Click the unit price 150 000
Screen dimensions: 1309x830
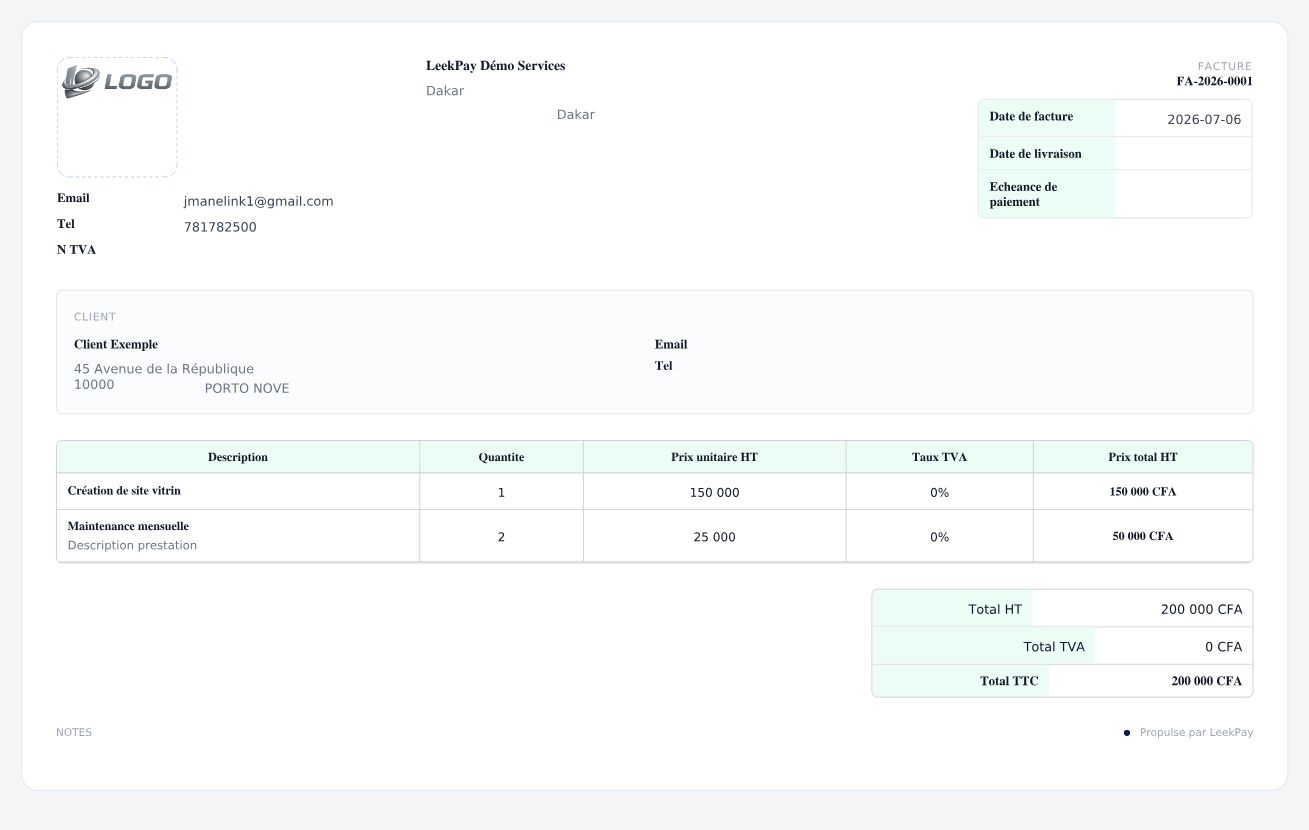tap(715, 493)
